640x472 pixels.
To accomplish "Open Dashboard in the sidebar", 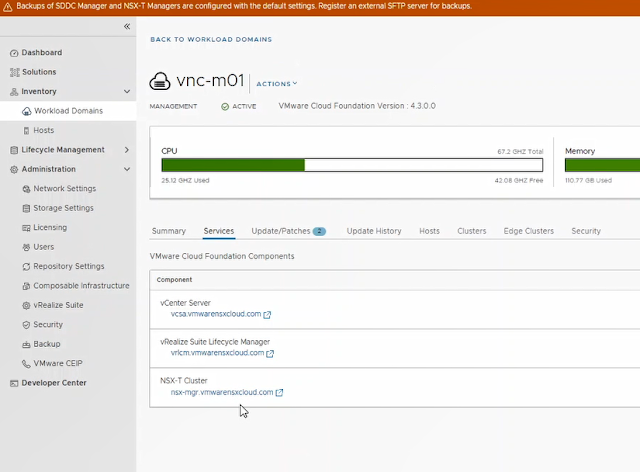I will 42,53.
